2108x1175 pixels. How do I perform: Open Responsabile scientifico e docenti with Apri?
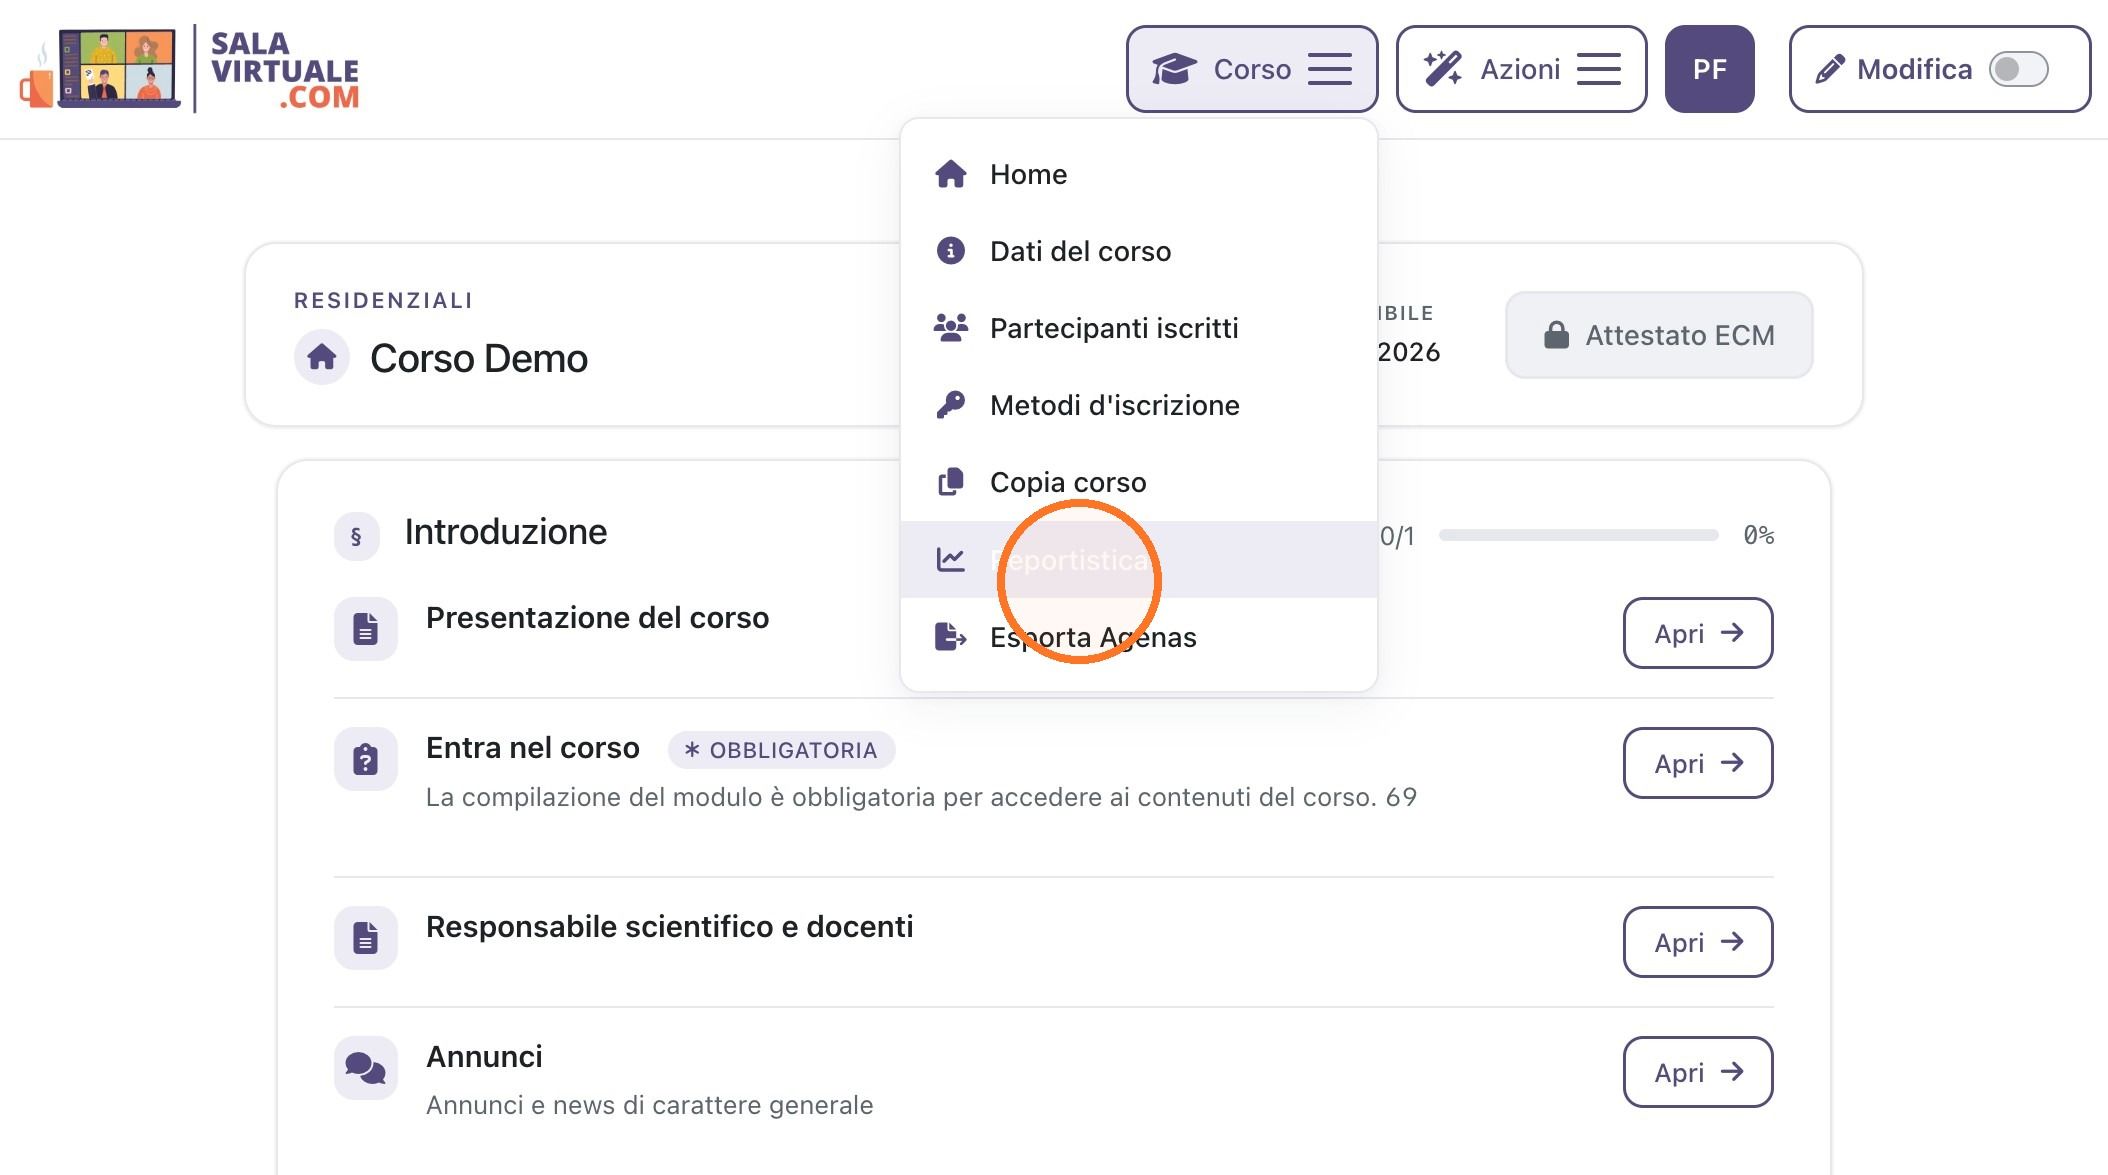(1698, 942)
